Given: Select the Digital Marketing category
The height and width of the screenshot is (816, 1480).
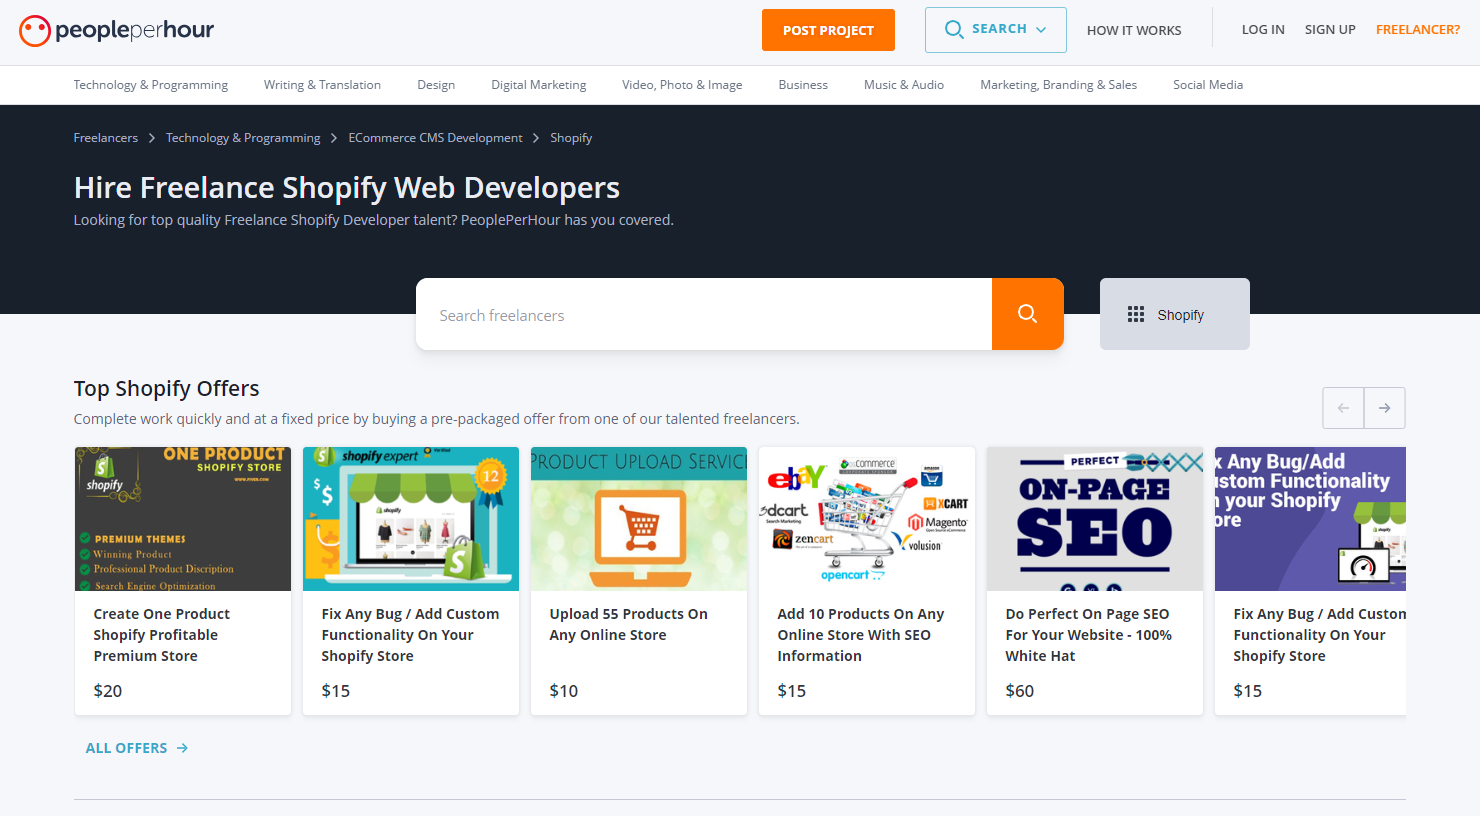Looking at the screenshot, I should [538, 85].
